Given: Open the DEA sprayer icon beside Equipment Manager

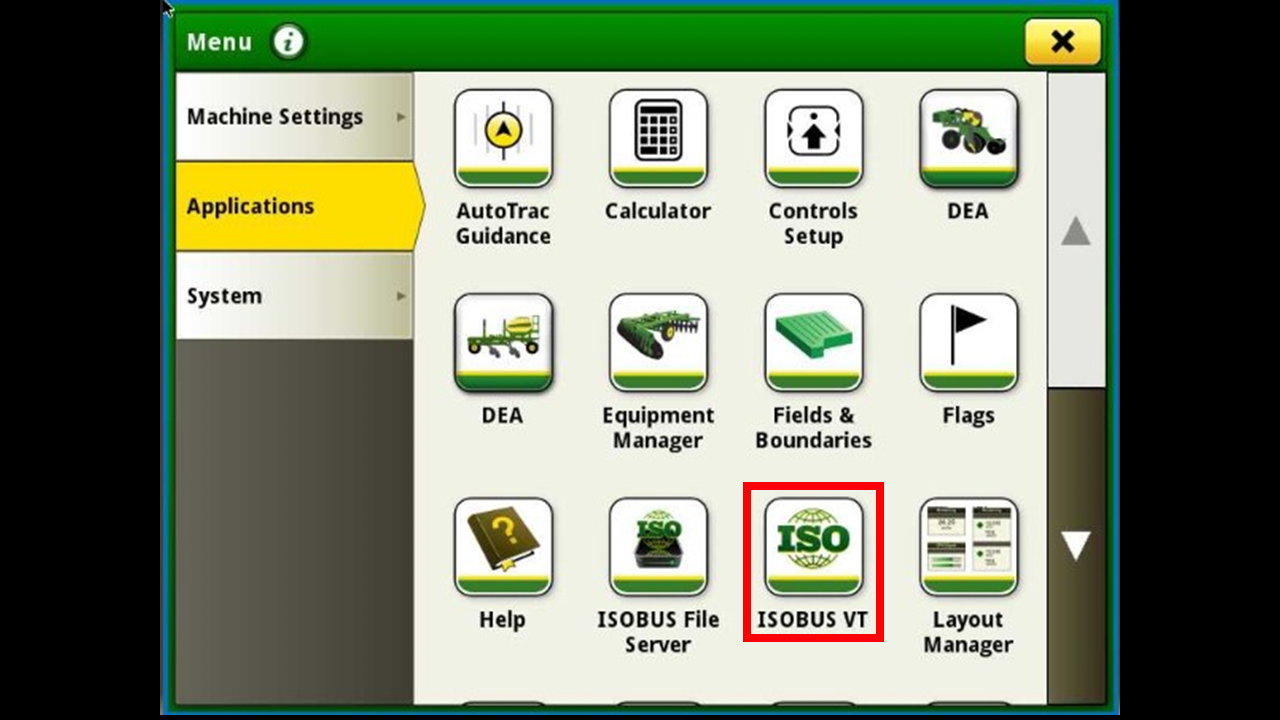Looking at the screenshot, I should [503, 342].
